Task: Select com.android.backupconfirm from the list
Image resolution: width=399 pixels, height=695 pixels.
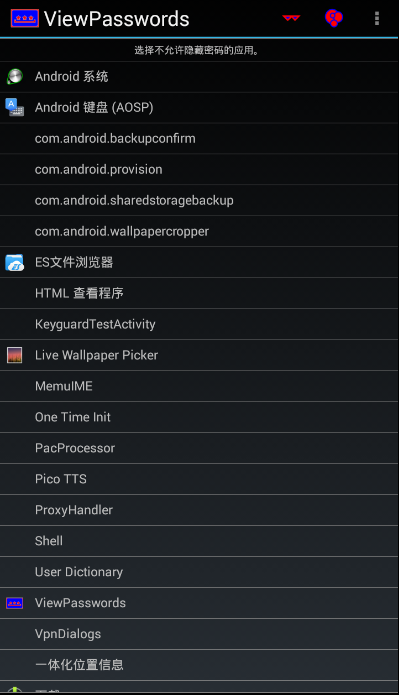Action: pyautogui.click(x=199, y=138)
